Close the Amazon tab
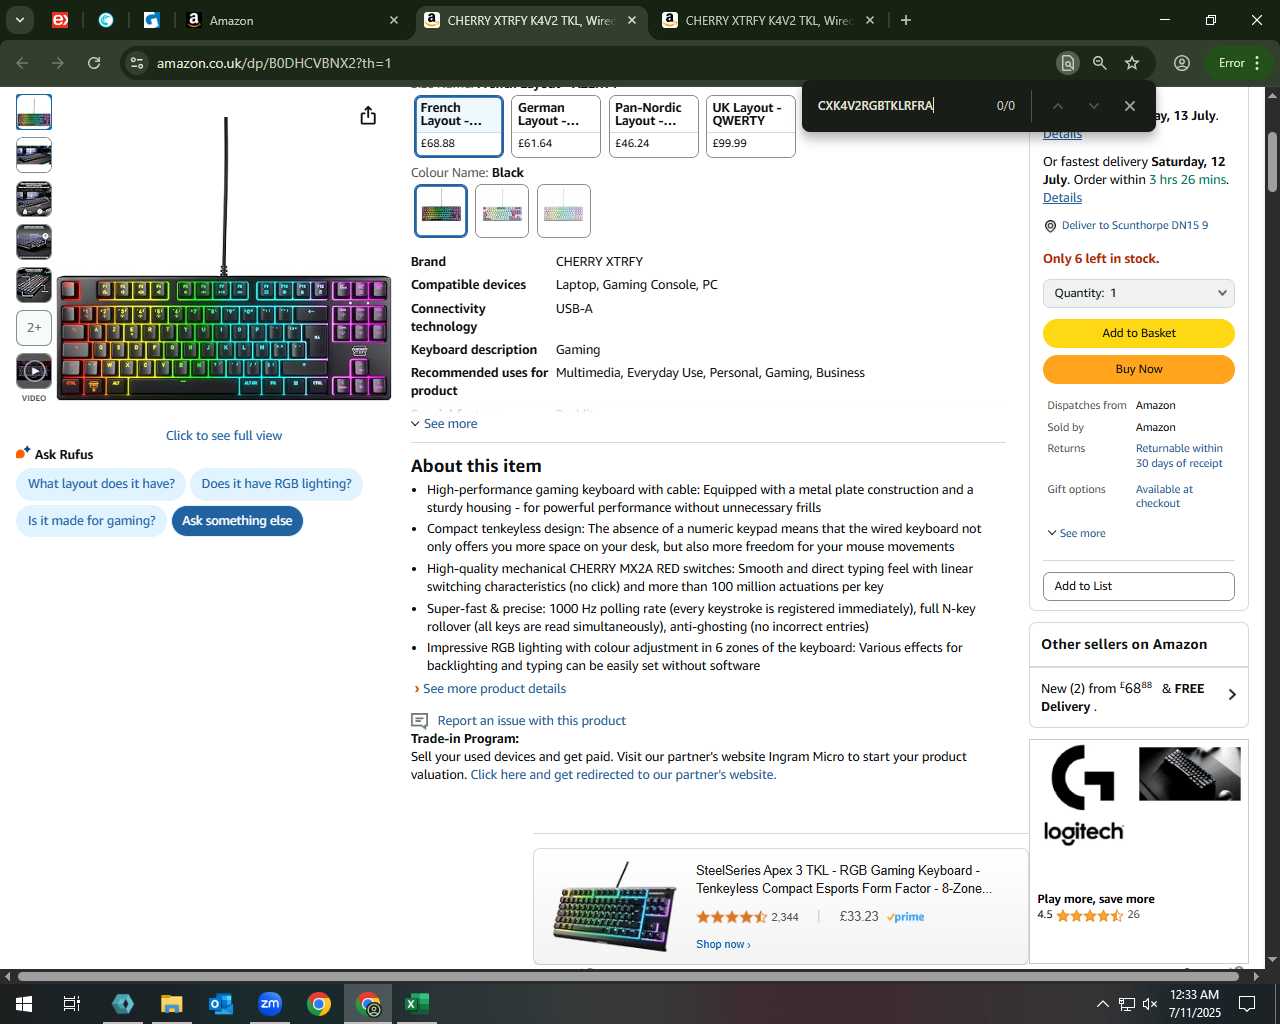This screenshot has width=1280, height=1024. tap(394, 20)
